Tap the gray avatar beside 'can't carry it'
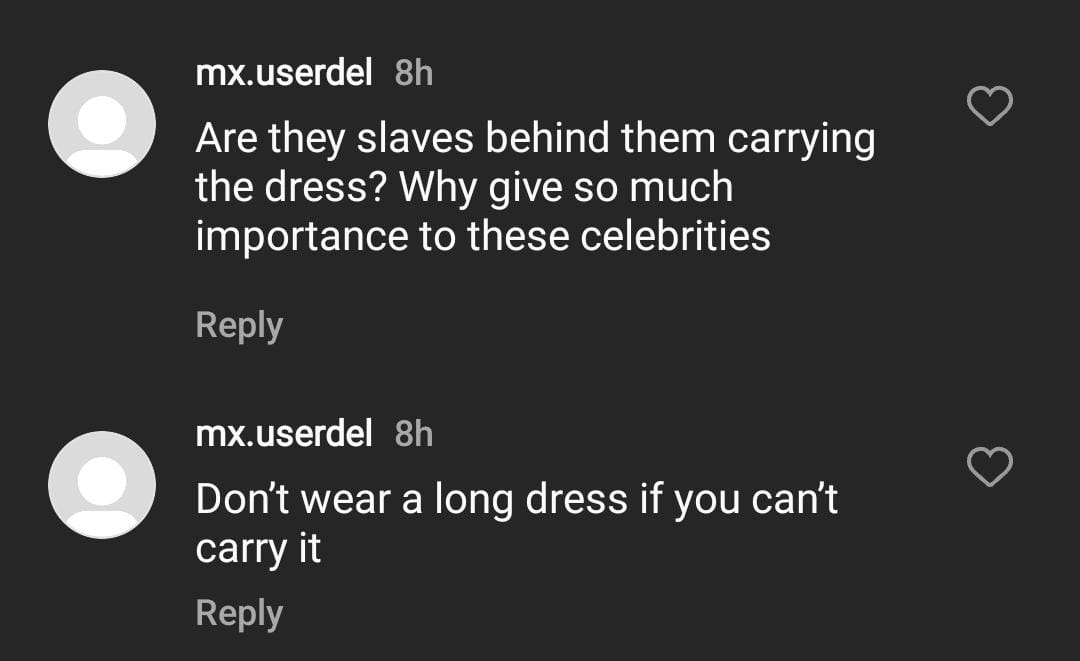 pyautogui.click(x=102, y=485)
